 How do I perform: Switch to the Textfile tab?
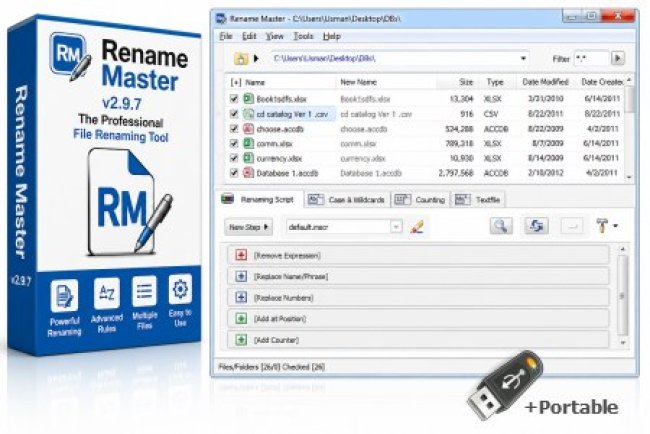pyautogui.click(x=478, y=200)
